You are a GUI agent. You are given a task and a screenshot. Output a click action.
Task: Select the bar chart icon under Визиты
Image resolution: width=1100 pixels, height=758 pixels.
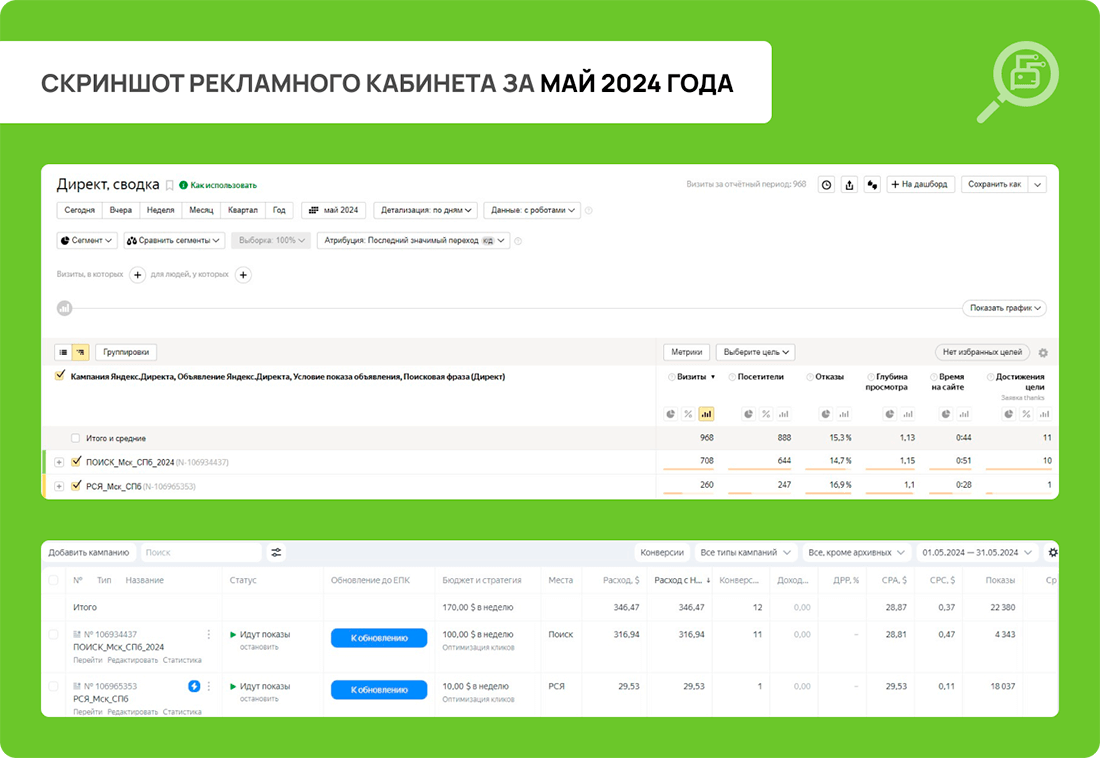[706, 414]
